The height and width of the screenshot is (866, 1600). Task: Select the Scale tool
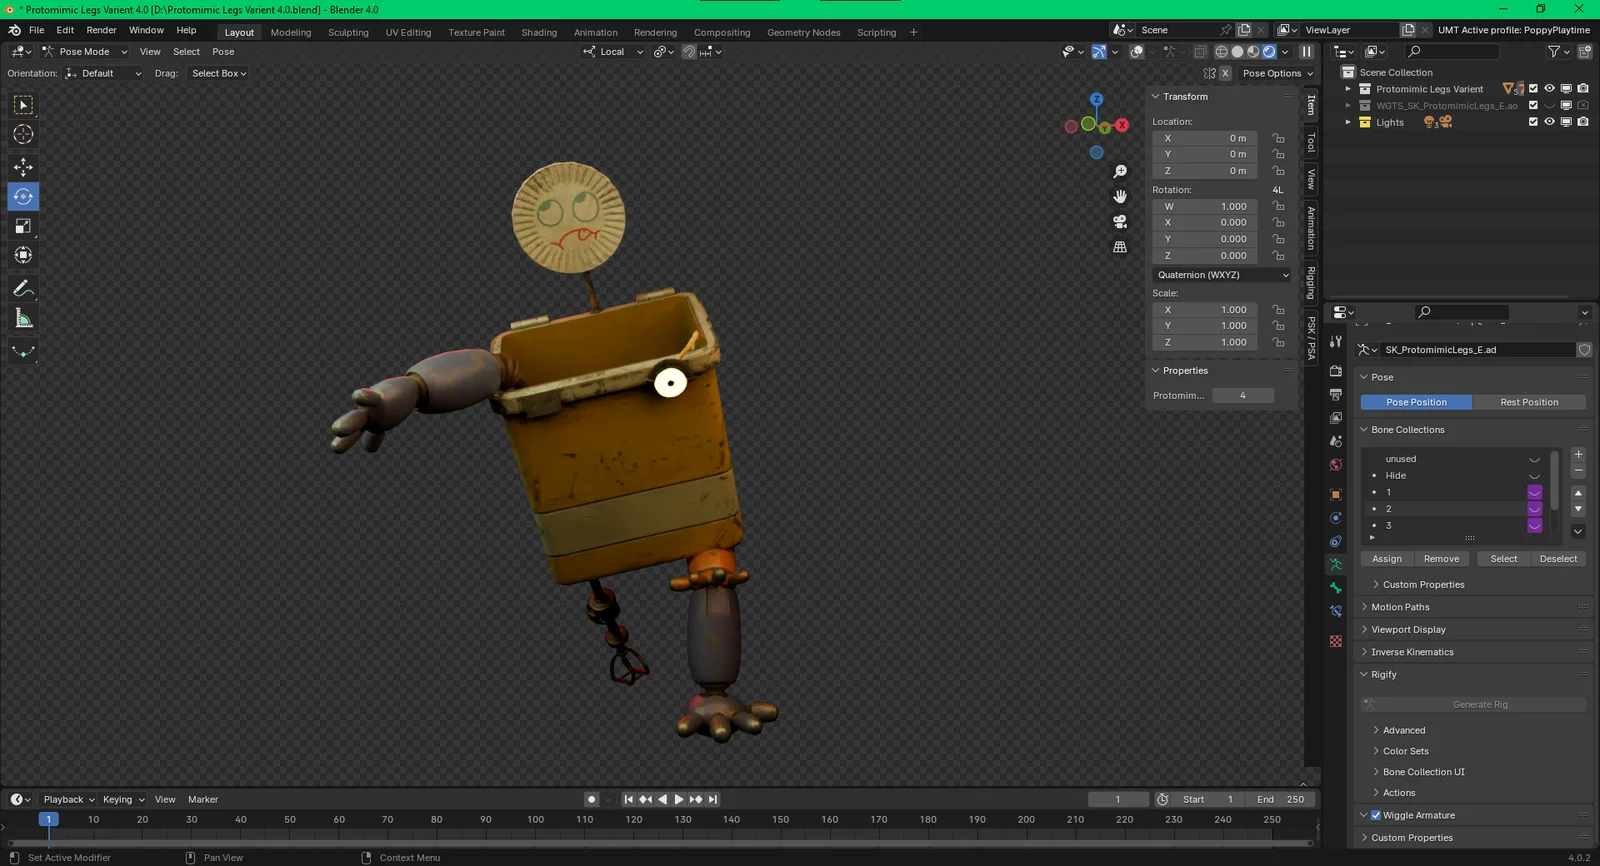click(x=23, y=226)
